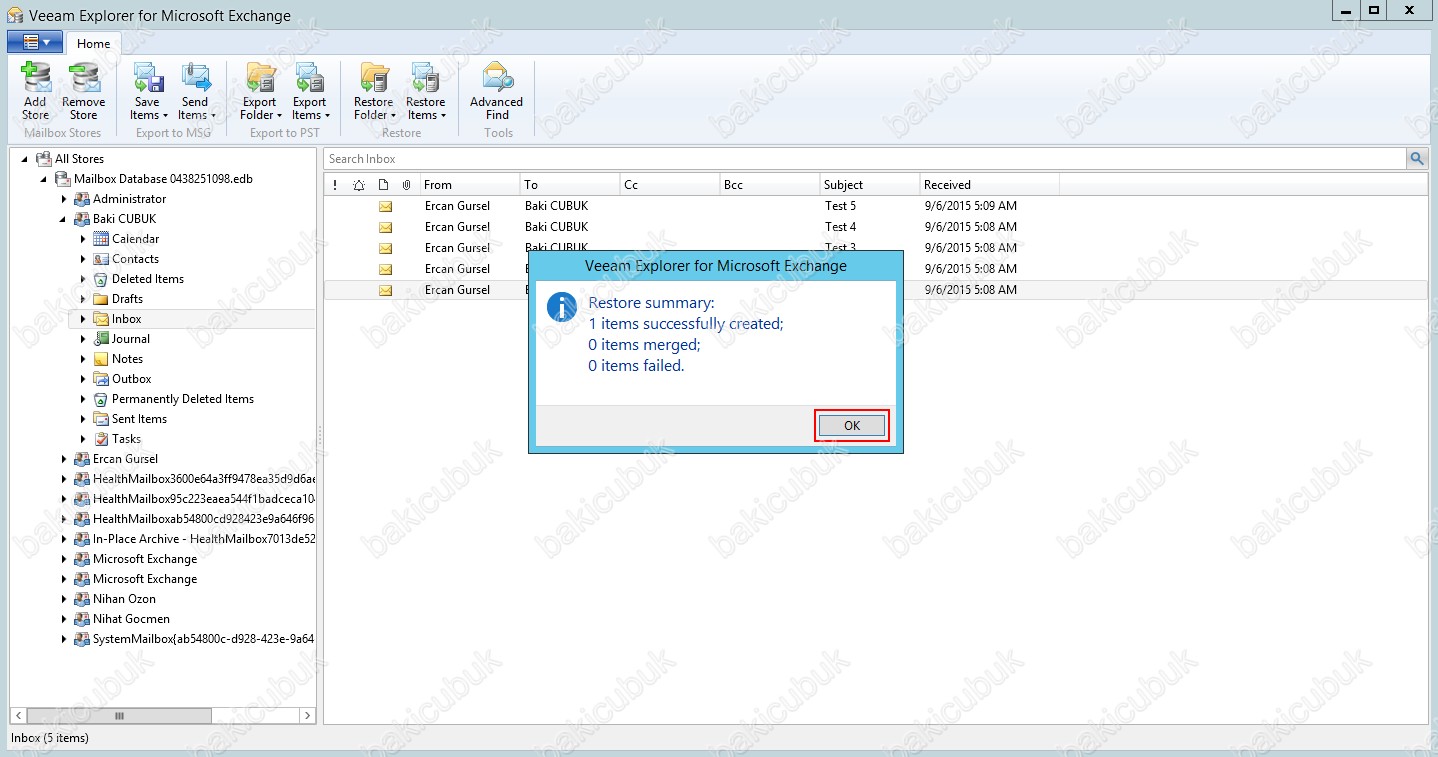Click the Add Store ribbon icon

[x=35, y=91]
